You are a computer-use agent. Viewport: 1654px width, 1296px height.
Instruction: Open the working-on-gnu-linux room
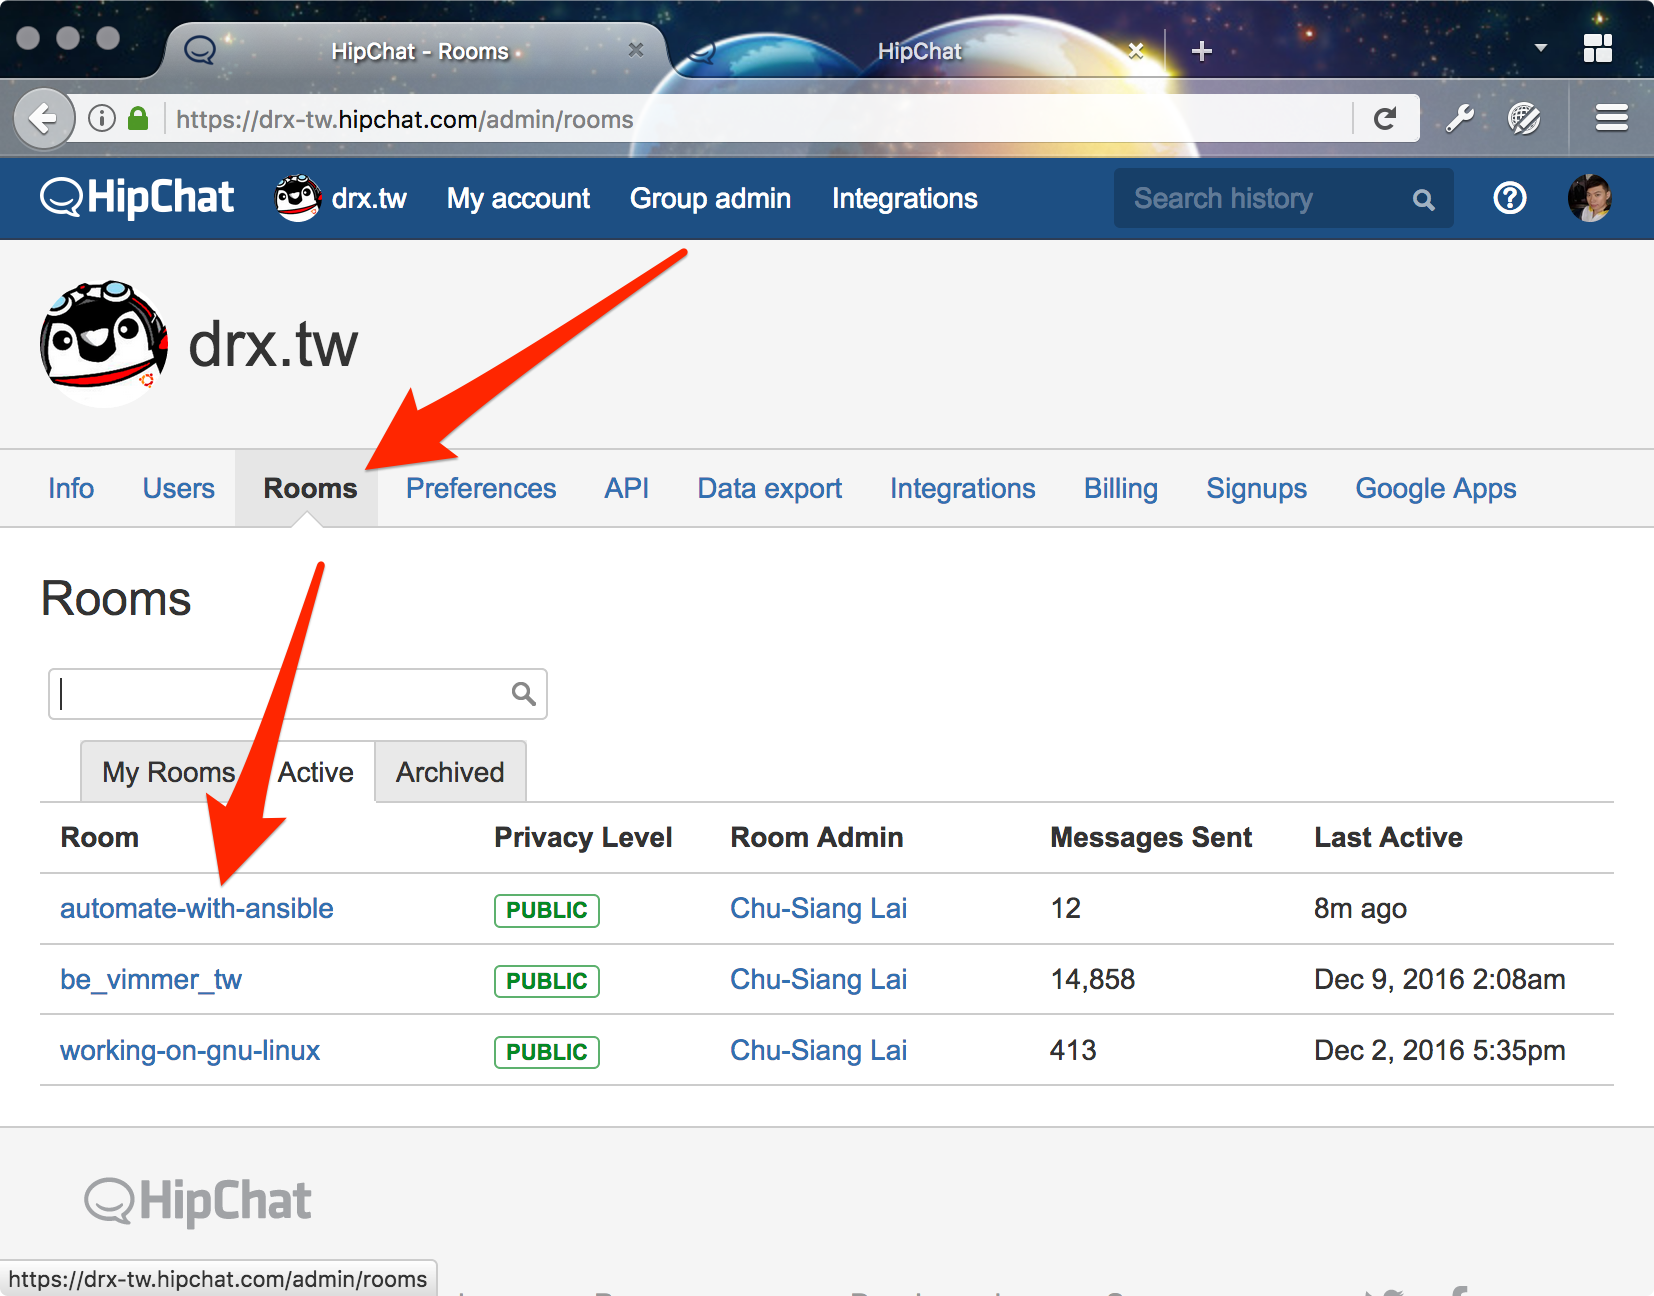click(190, 1050)
